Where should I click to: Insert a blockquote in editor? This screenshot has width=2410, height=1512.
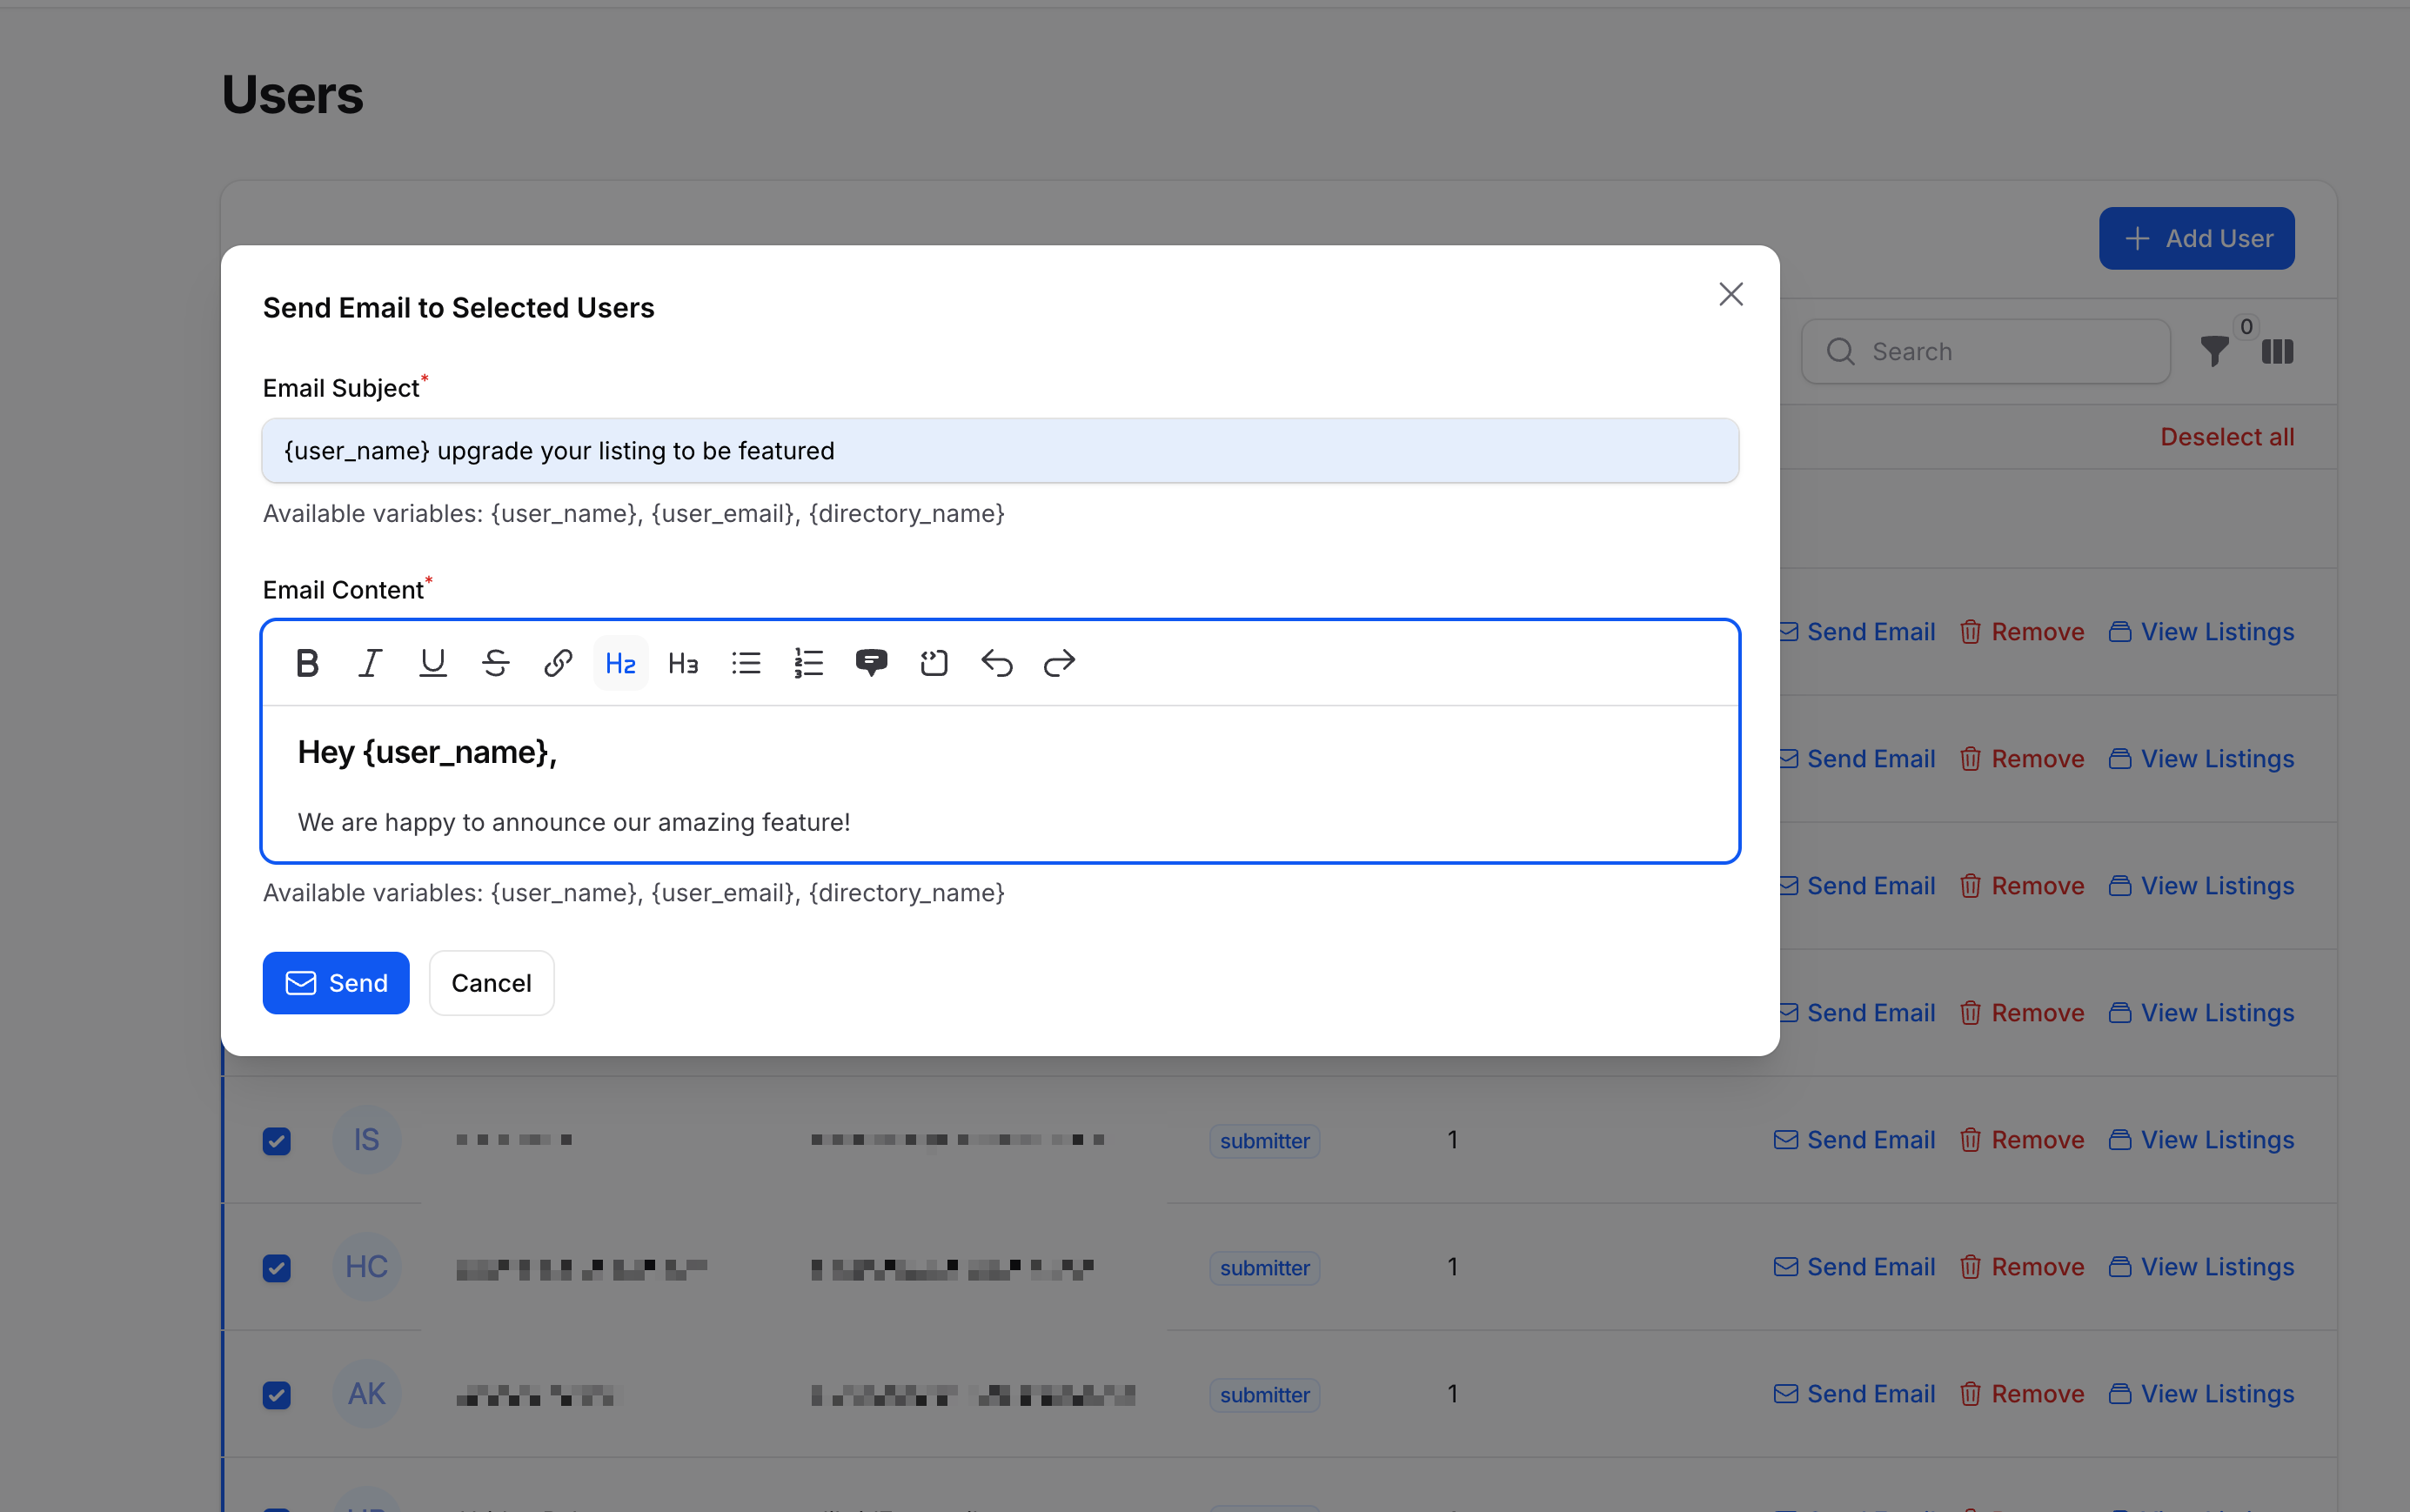point(871,663)
